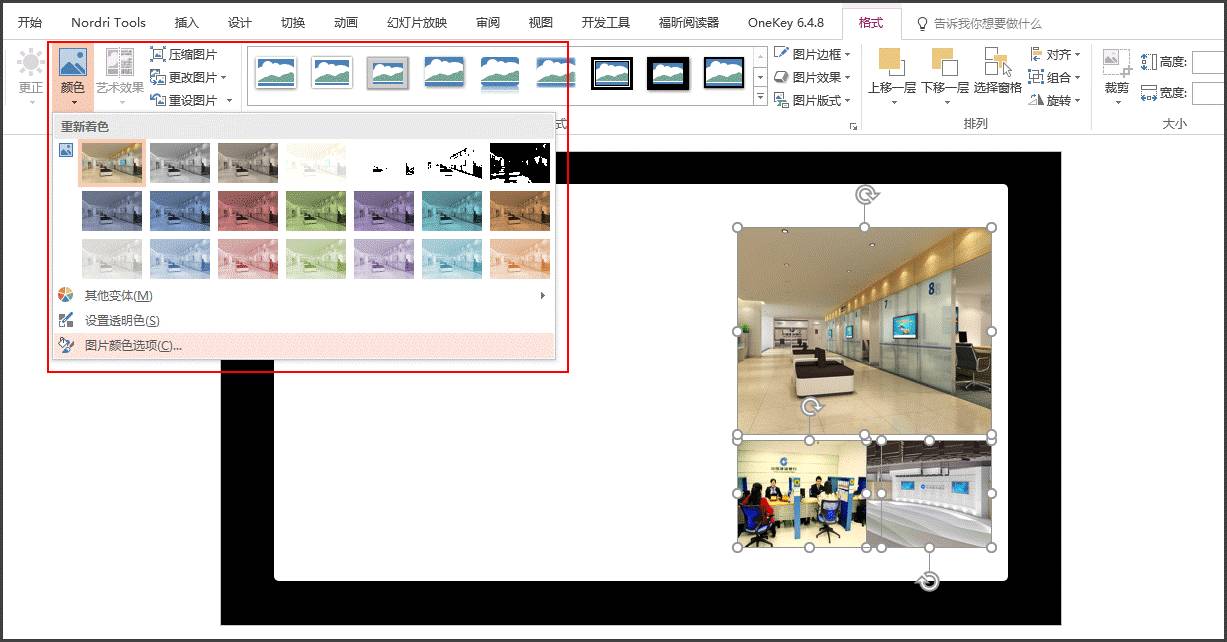Open the 对齐 align dropdown
The width and height of the screenshot is (1227, 642).
pyautogui.click(x=1054, y=54)
